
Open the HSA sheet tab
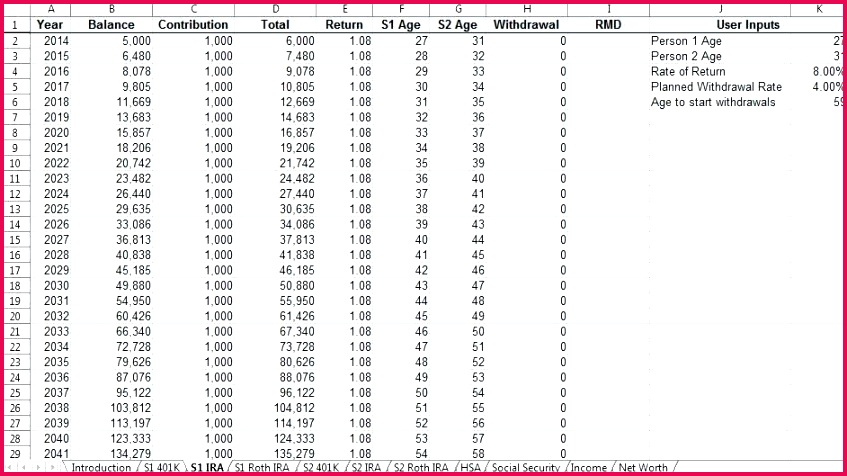point(471,468)
